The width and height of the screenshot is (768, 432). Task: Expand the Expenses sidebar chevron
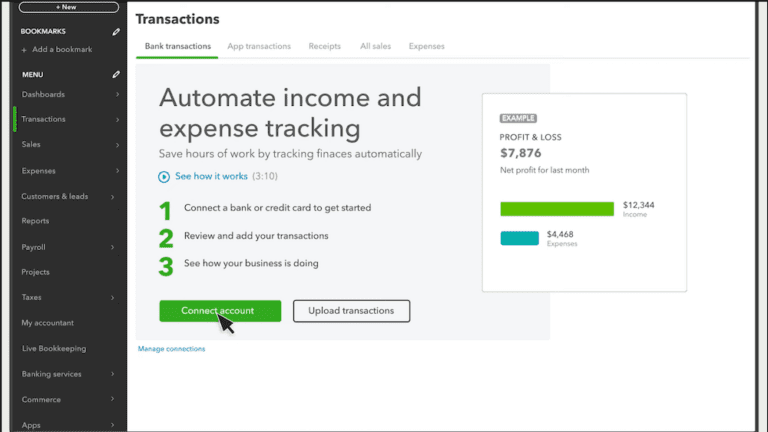(118, 171)
